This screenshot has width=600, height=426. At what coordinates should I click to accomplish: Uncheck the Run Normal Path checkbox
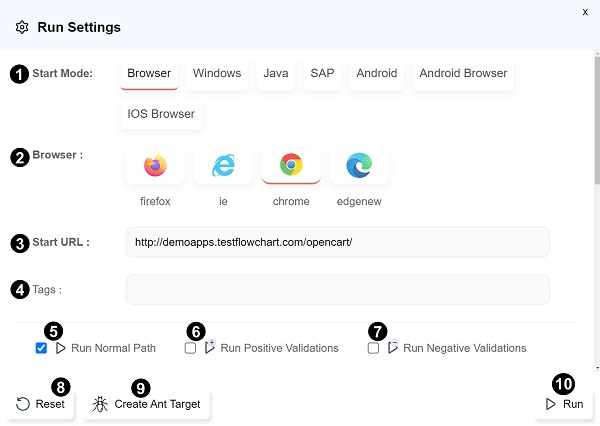(41, 348)
